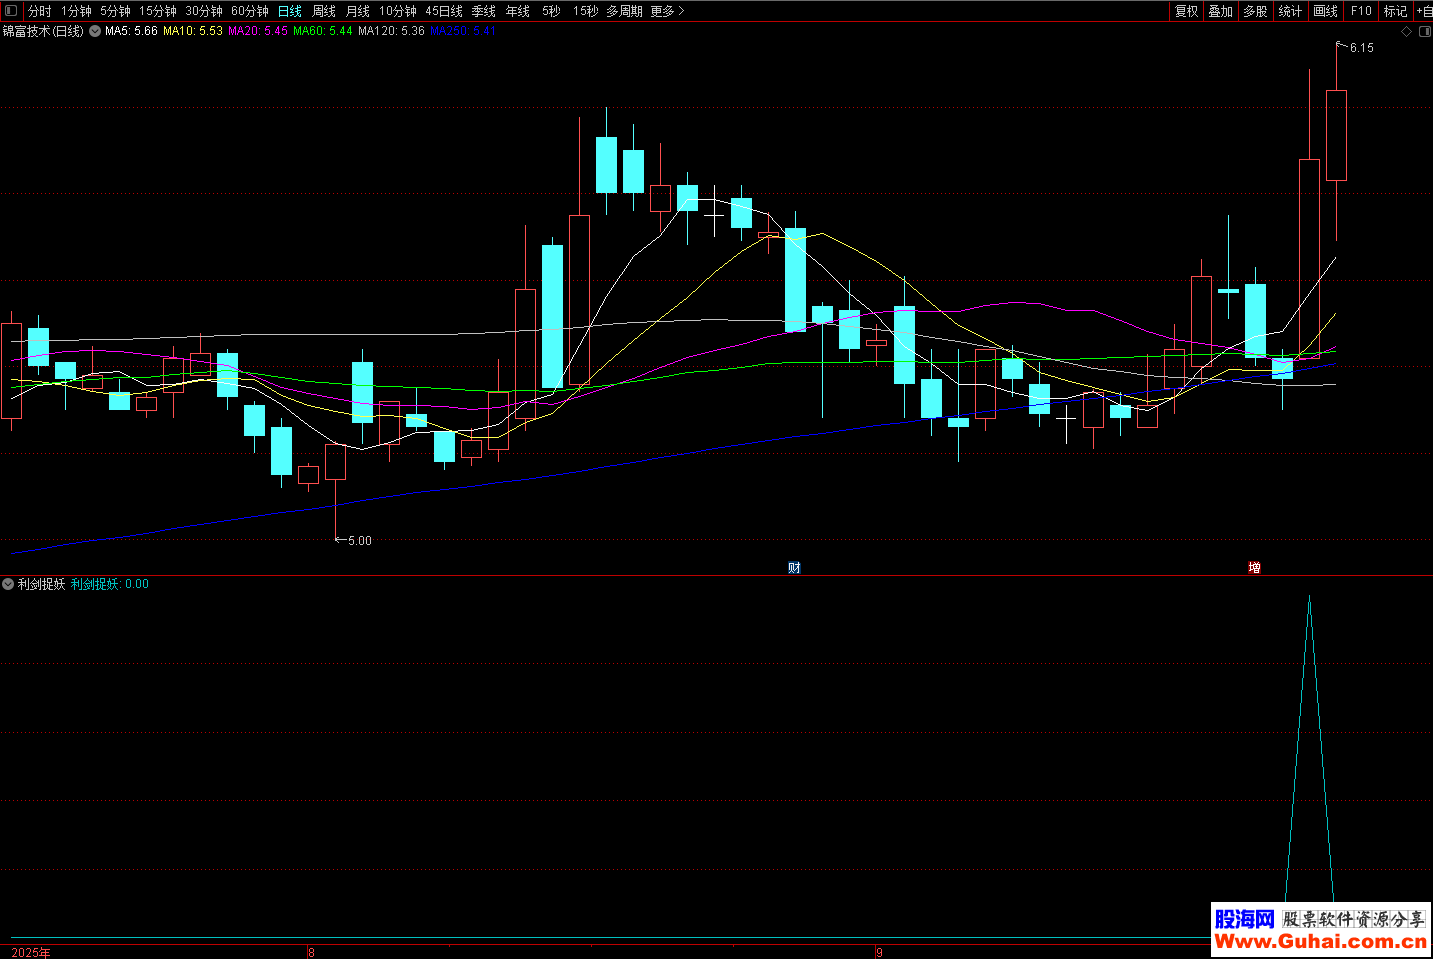Open the main chart indicator dropdown arrow

pyautogui.click(x=95, y=31)
